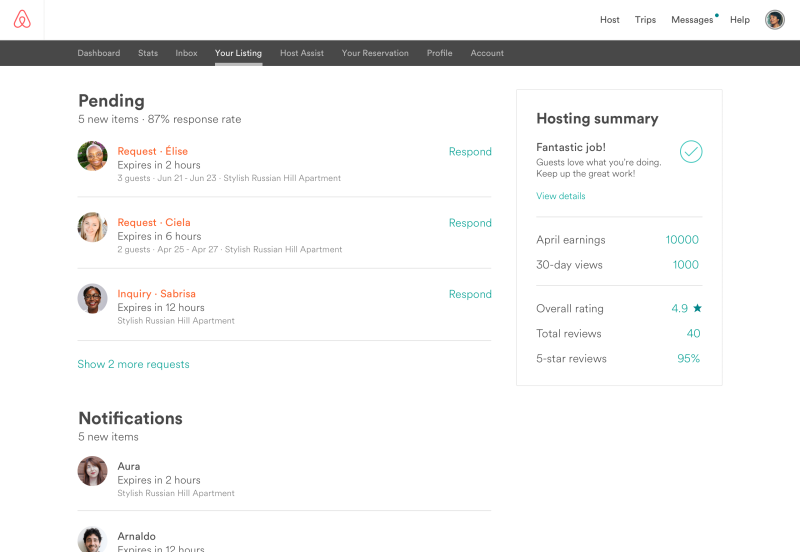The image size is (800, 552).
Task: Click the "Fantastic job!" message
Action: pyautogui.click(x=570, y=147)
